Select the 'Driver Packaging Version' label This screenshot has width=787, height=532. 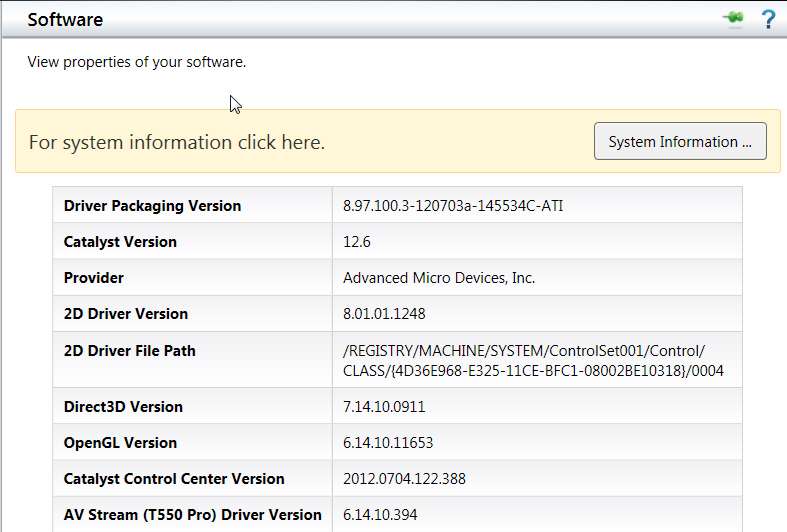tap(152, 206)
